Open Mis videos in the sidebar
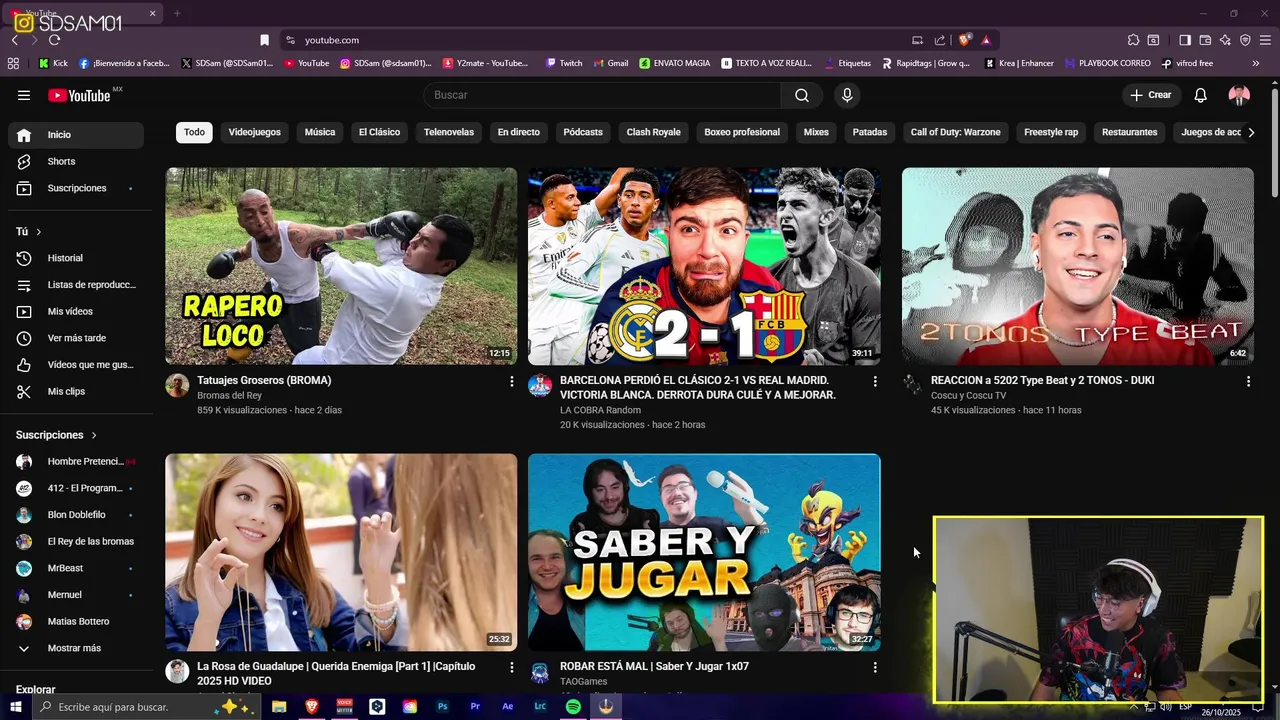The image size is (1280, 720). (76, 311)
